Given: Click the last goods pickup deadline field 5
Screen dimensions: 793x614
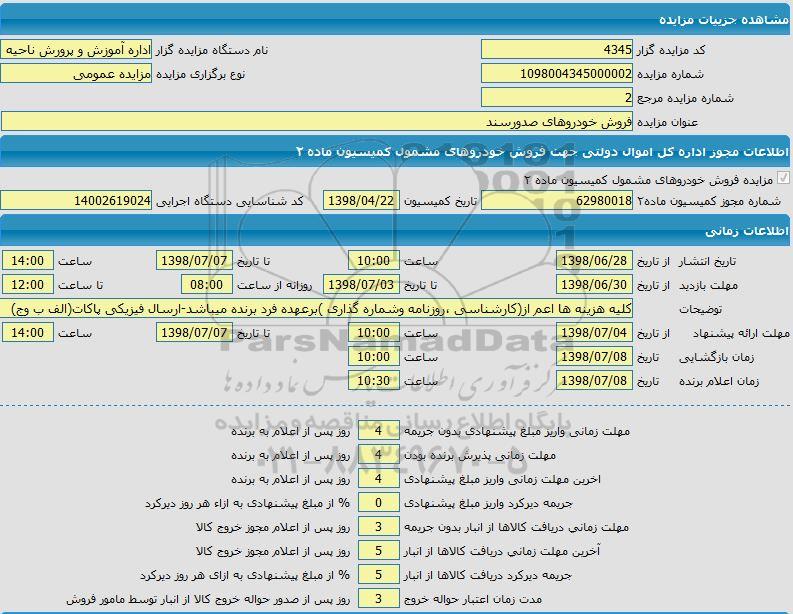Looking at the screenshot, I should pos(378,550).
